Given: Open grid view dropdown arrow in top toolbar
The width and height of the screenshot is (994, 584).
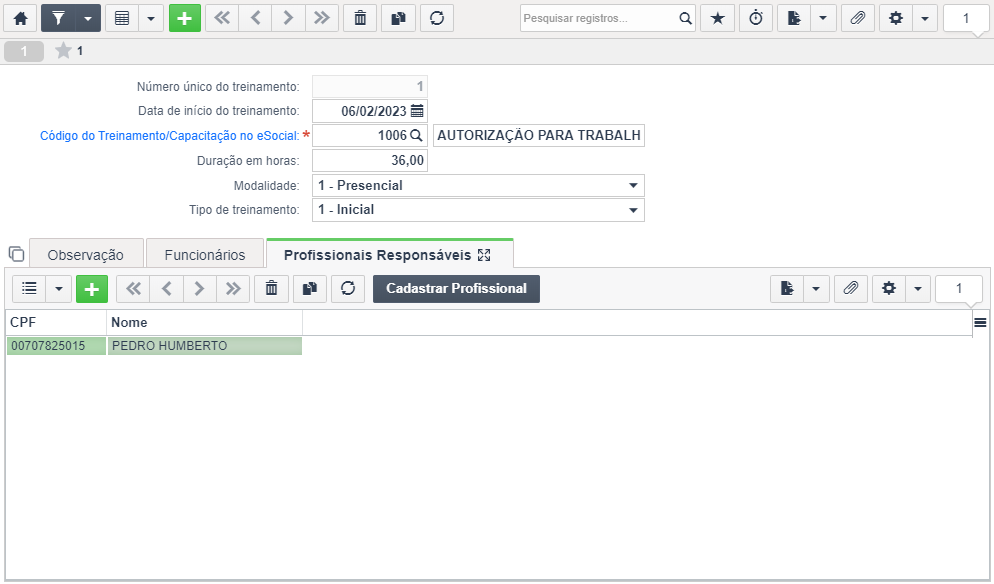Looking at the screenshot, I should 151,18.
